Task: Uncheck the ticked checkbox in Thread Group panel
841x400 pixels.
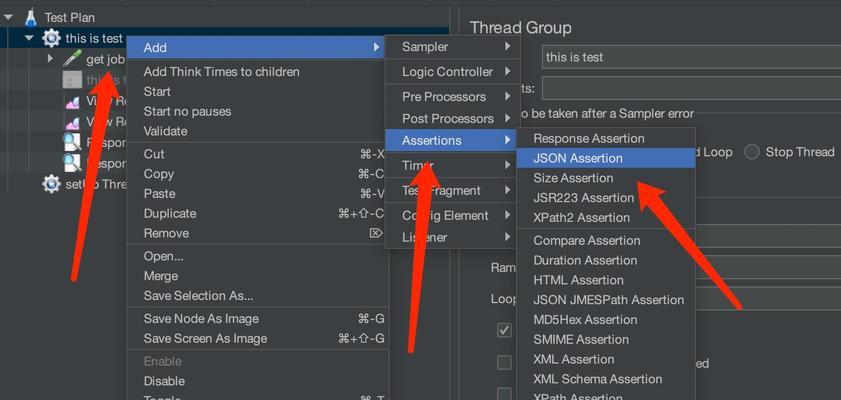Action: pyautogui.click(x=504, y=330)
